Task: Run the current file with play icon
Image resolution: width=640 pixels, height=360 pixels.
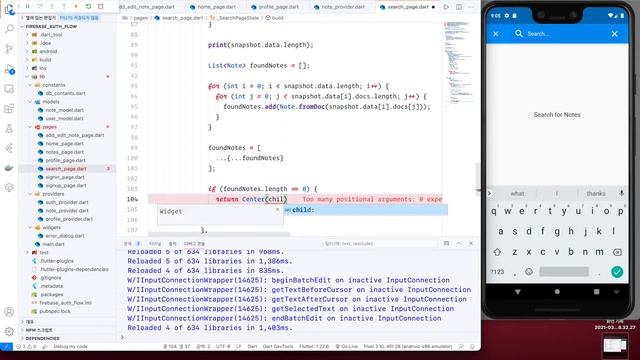Action: pos(446,7)
